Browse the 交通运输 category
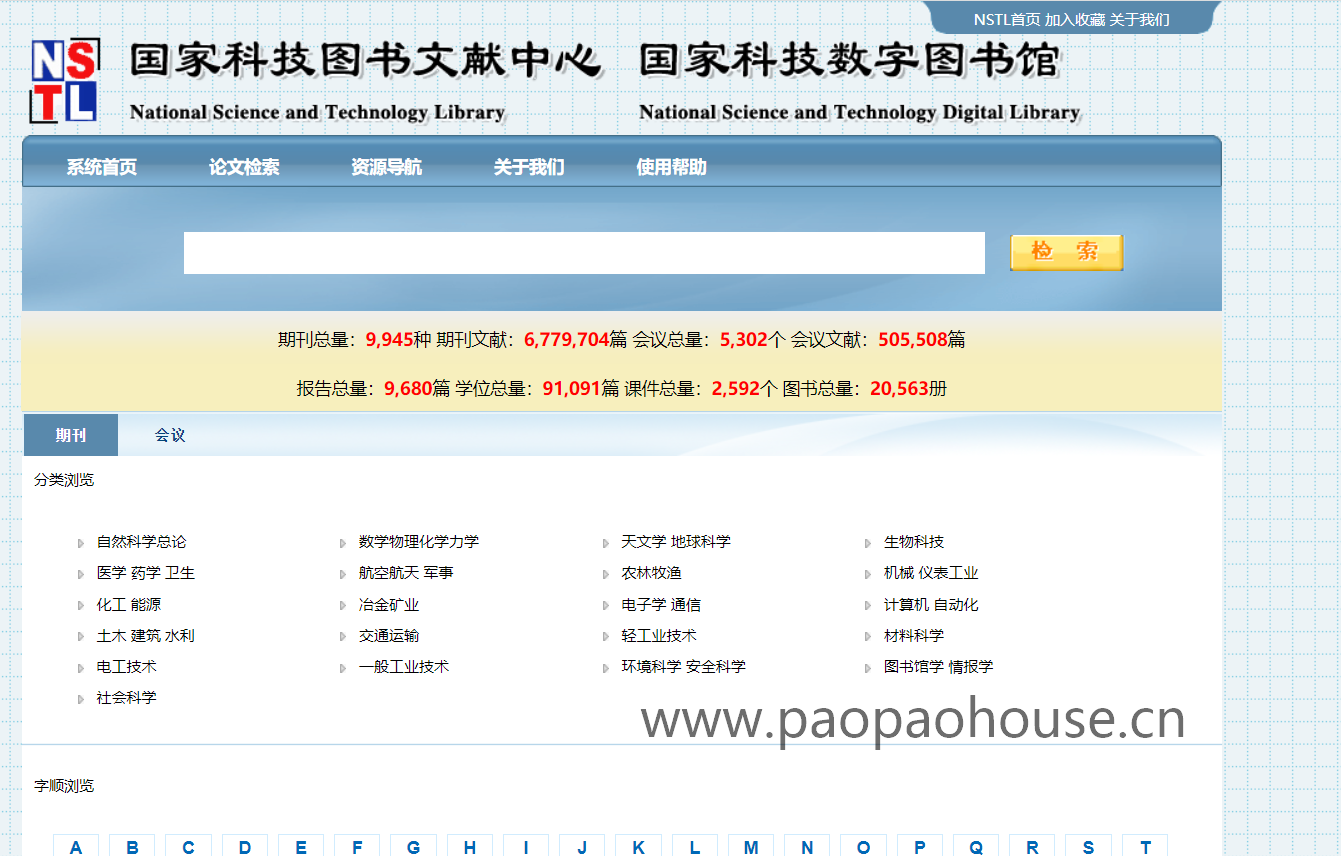The height and width of the screenshot is (856, 1341). point(389,636)
